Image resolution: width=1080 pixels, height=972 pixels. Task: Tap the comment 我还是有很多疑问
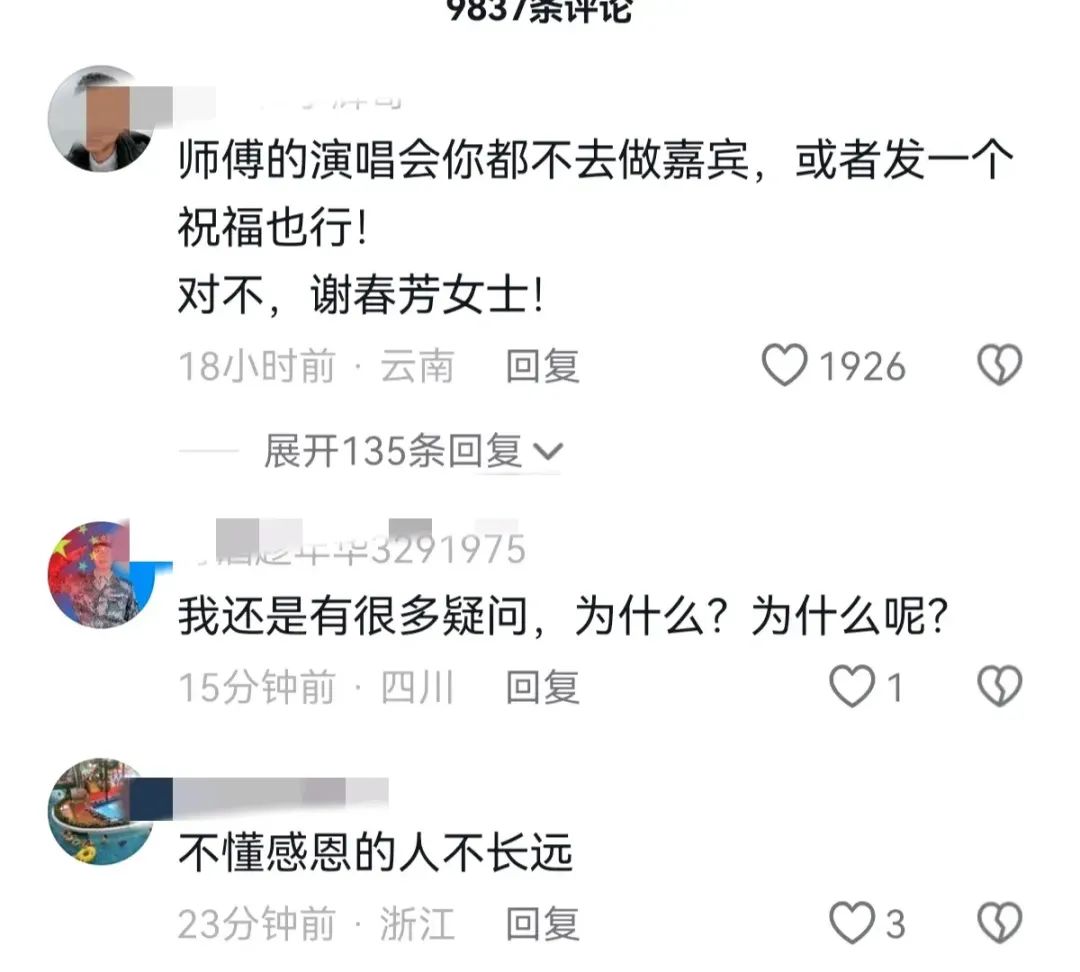(563, 615)
